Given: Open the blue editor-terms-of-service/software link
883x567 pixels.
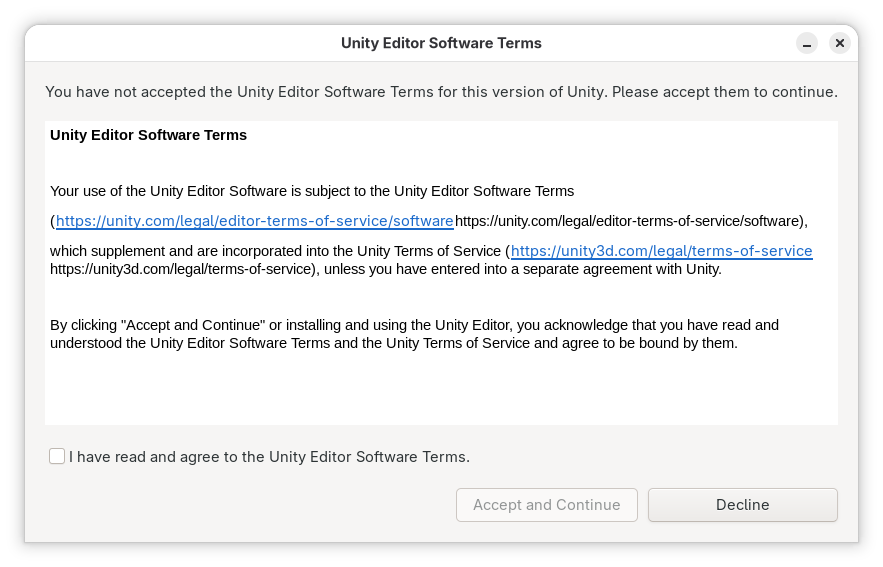Looking at the screenshot, I should pos(254,221).
